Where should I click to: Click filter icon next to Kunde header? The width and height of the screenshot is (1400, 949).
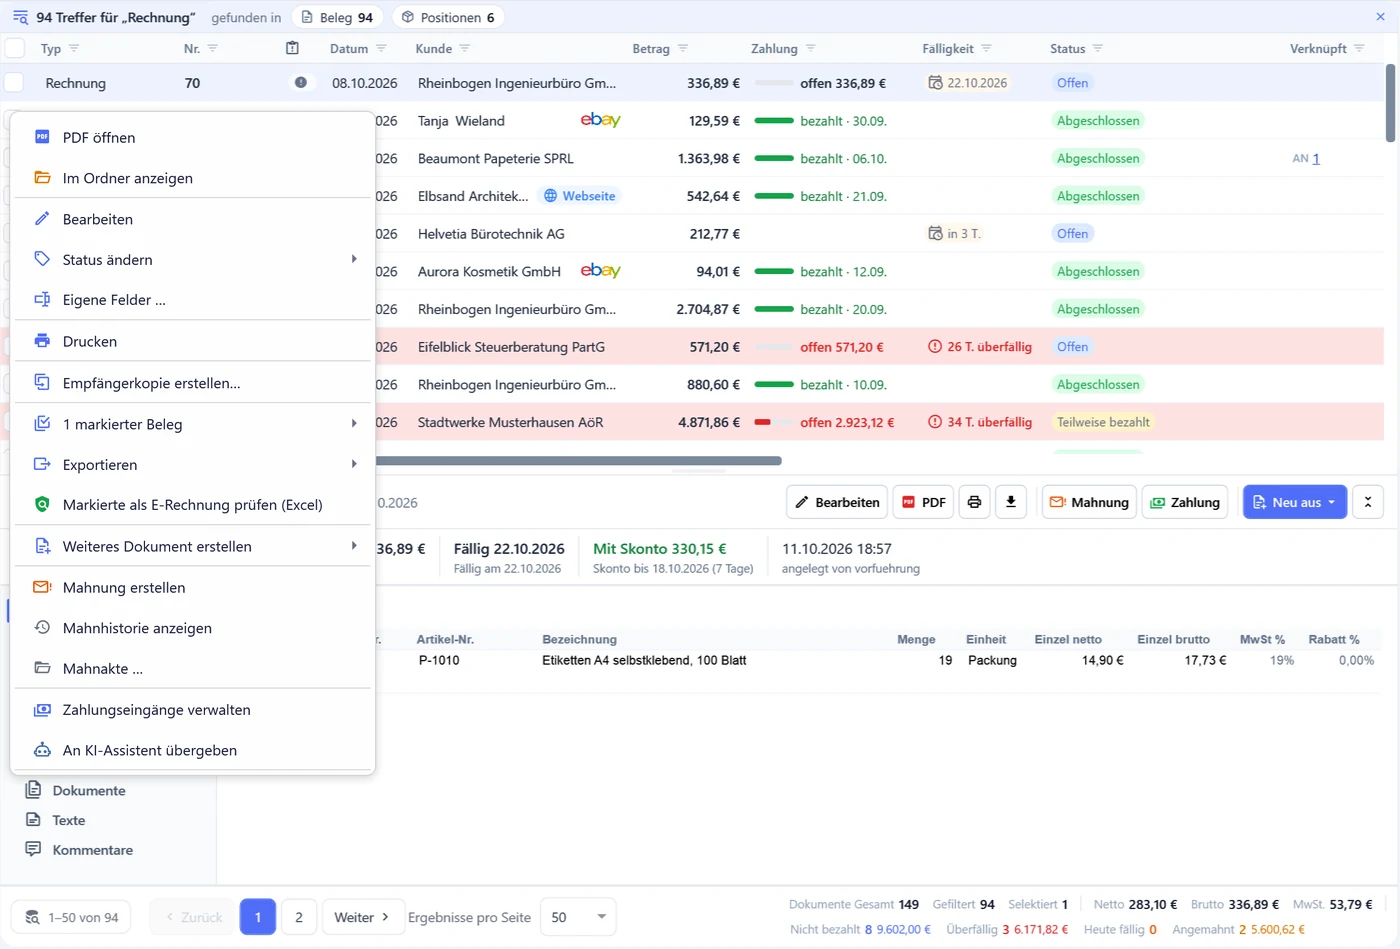(x=465, y=48)
